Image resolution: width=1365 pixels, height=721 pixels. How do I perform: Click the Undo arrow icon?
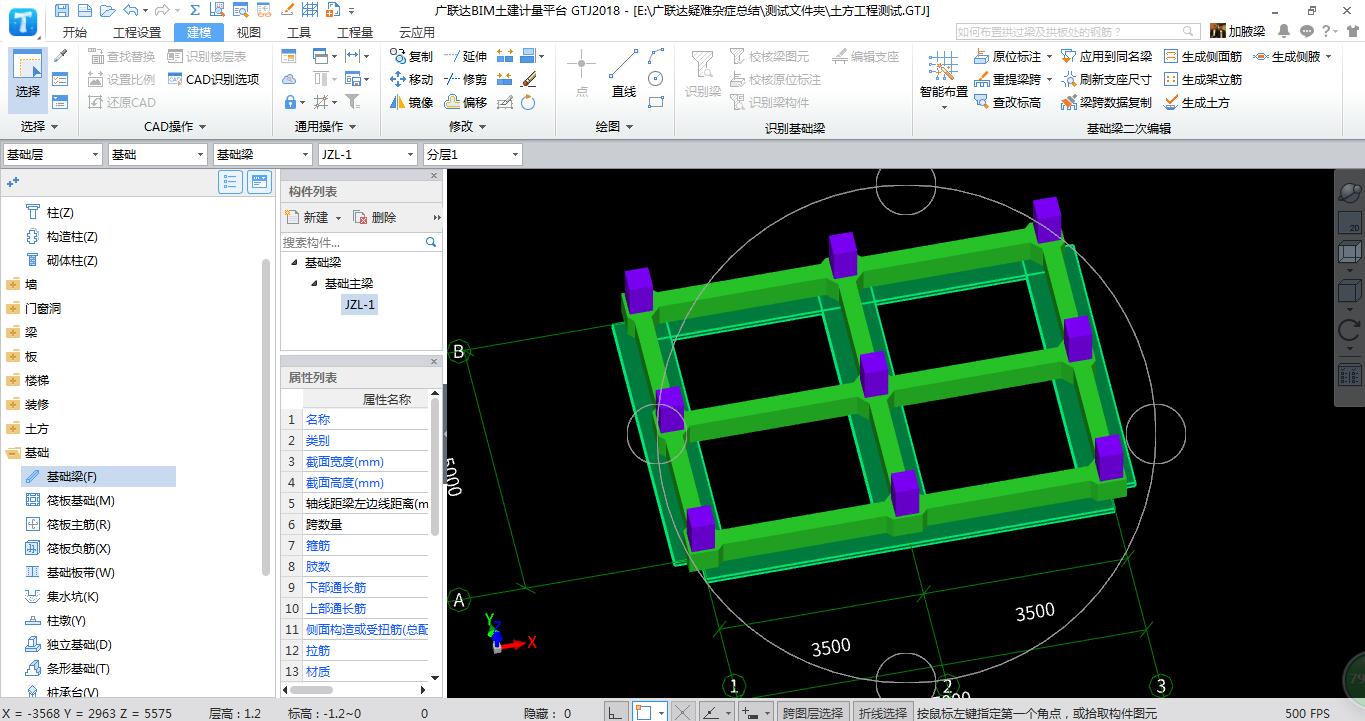[x=130, y=10]
